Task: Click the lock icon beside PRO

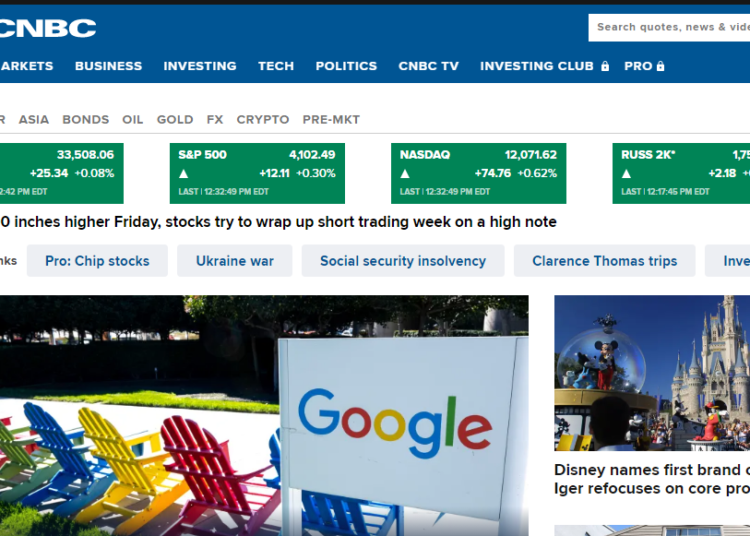Action: (661, 66)
